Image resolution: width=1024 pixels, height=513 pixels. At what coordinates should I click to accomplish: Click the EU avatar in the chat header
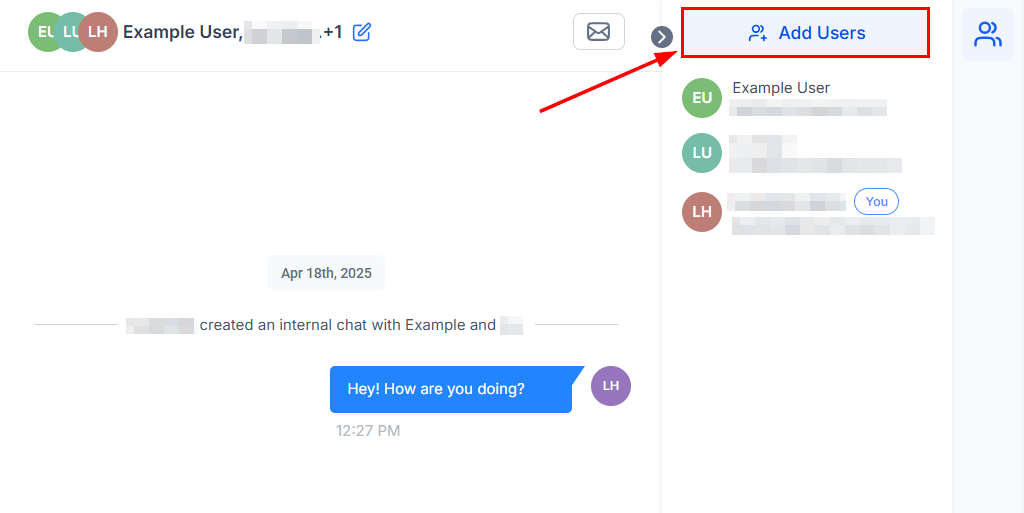(44, 32)
